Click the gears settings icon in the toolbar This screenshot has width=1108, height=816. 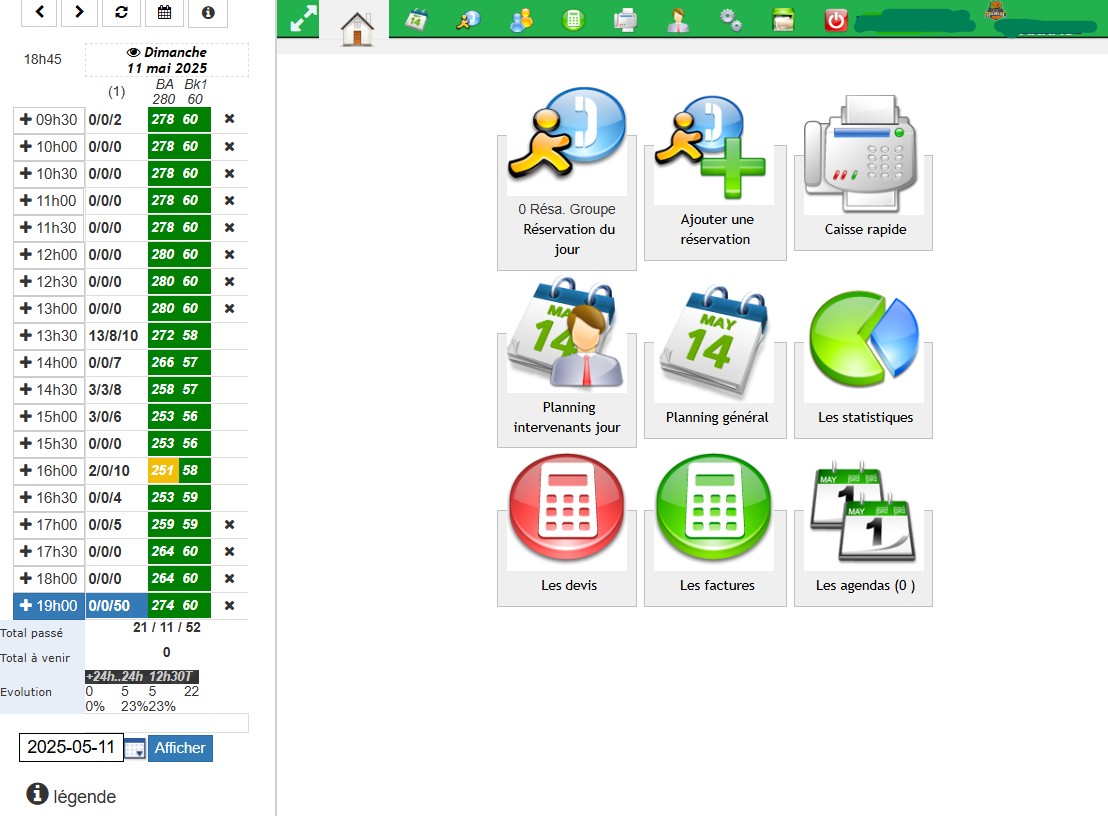(729, 18)
